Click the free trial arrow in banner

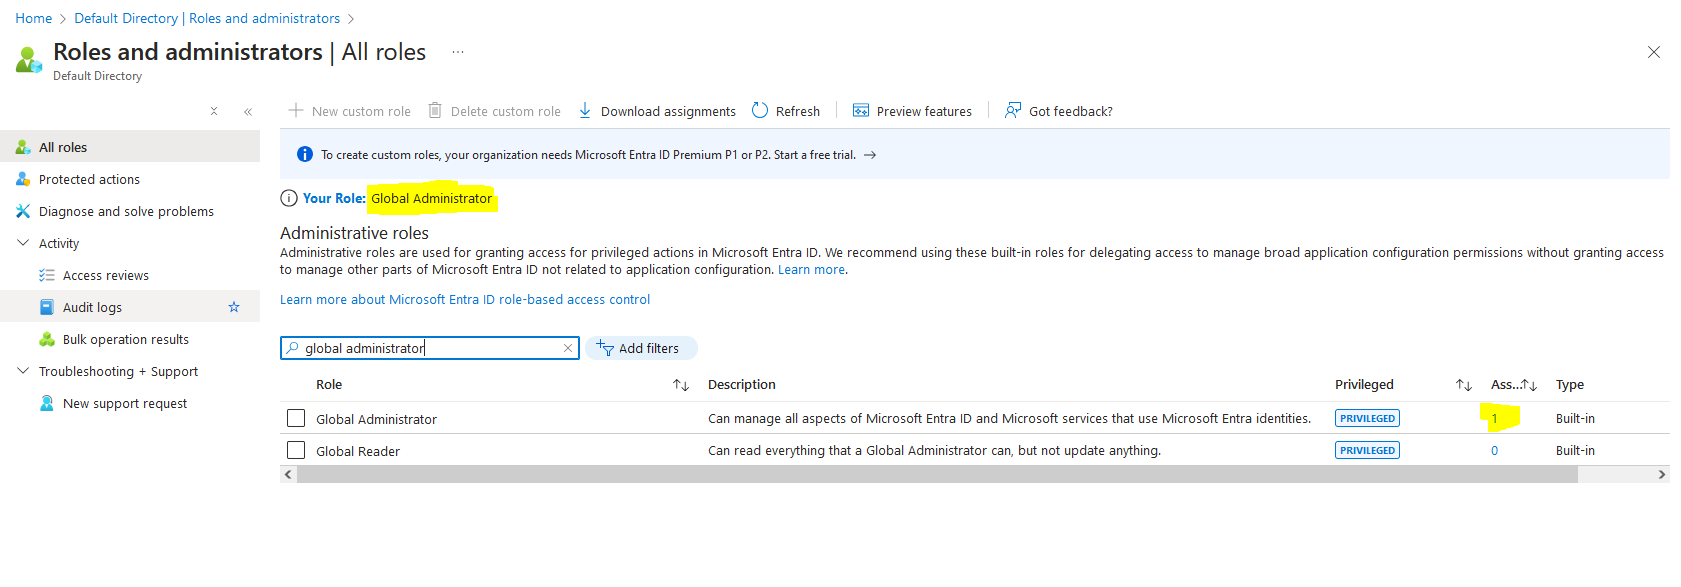(870, 155)
